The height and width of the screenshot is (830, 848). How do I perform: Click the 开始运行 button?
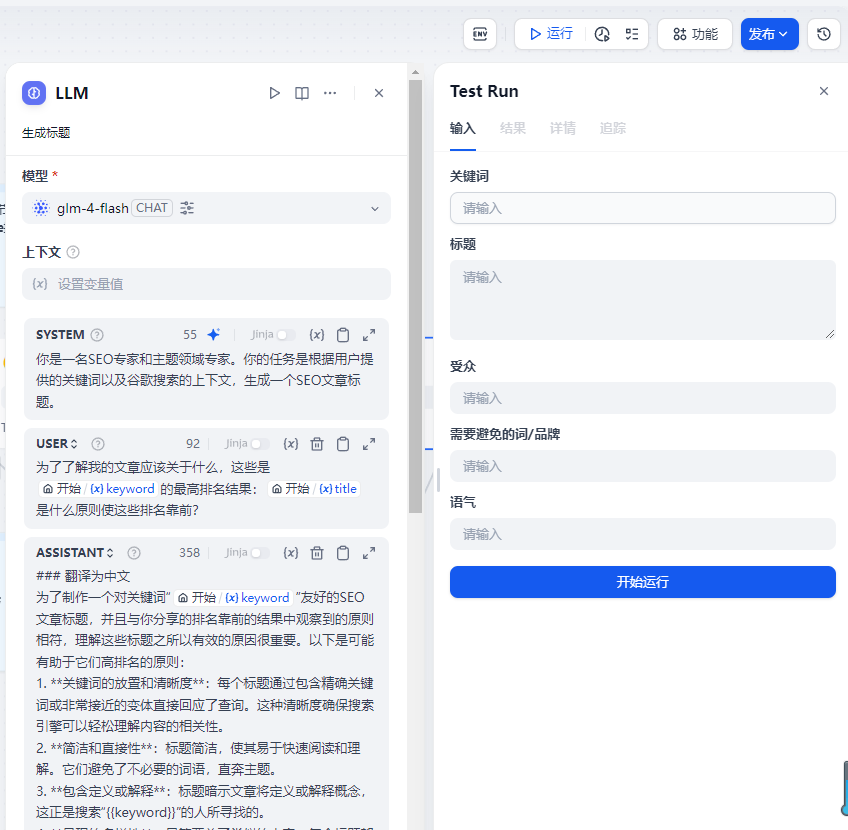click(x=642, y=582)
